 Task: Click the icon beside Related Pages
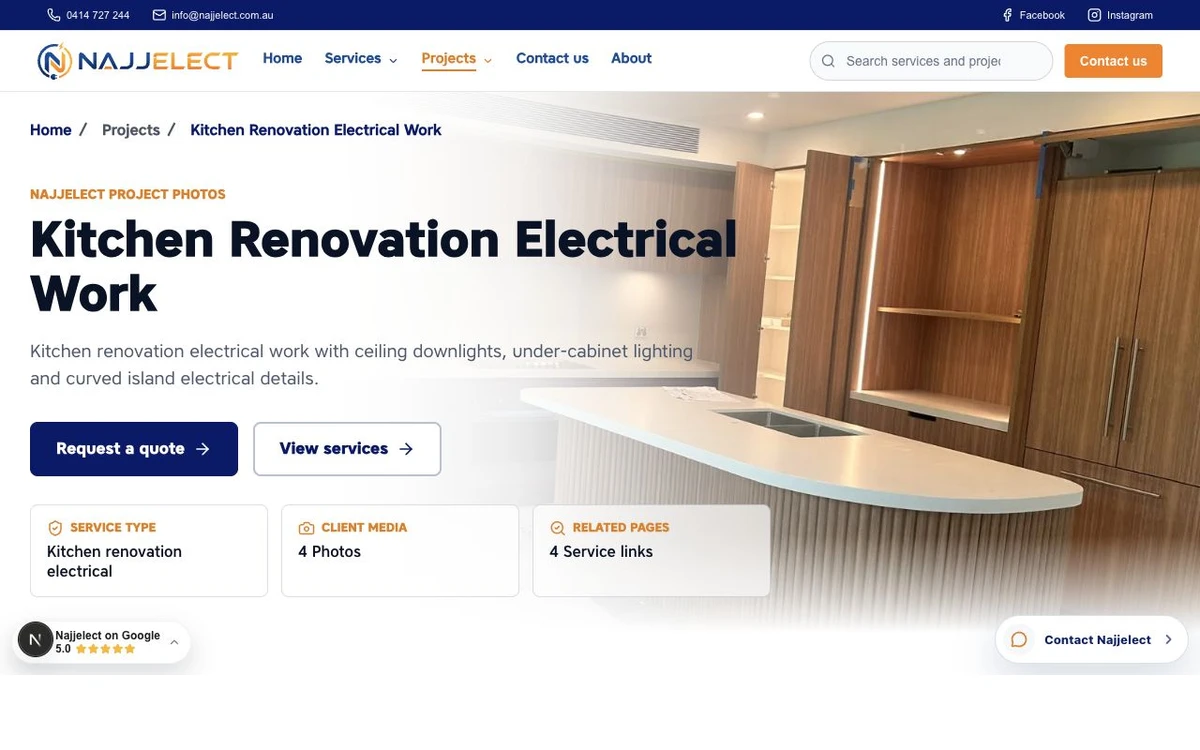tap(557, 528)
